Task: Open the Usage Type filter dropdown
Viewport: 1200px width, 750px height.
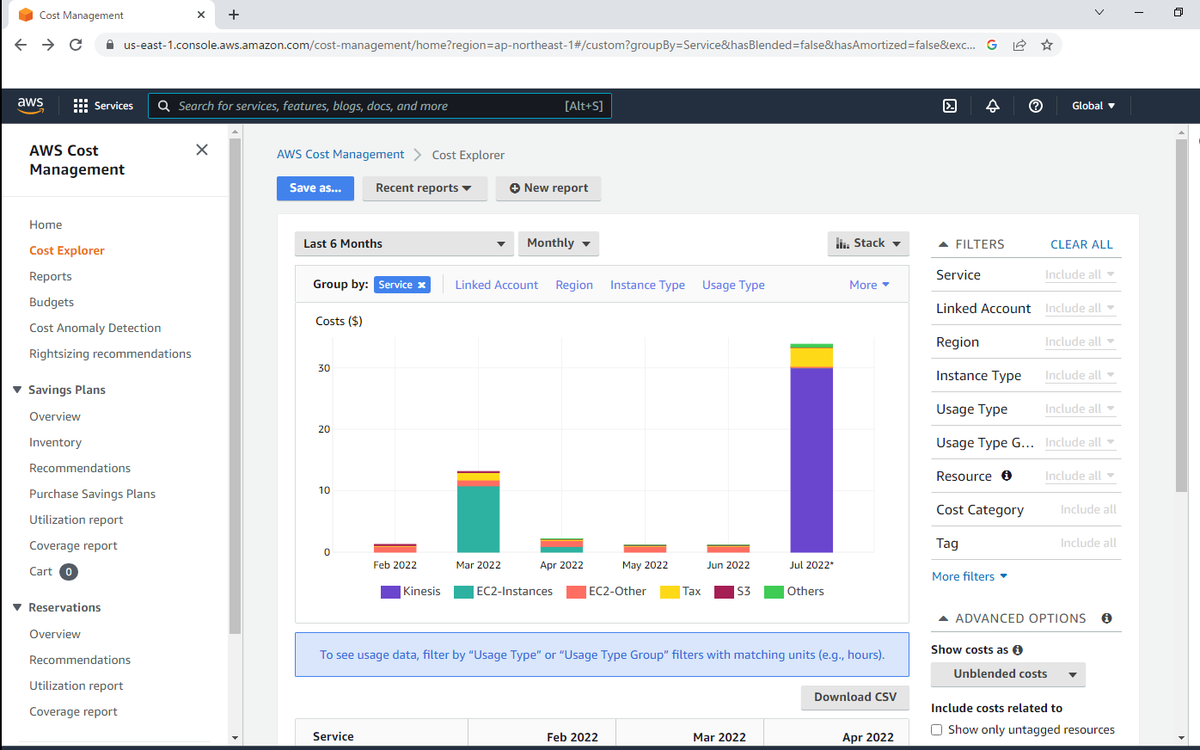Action: point(1080,409)
